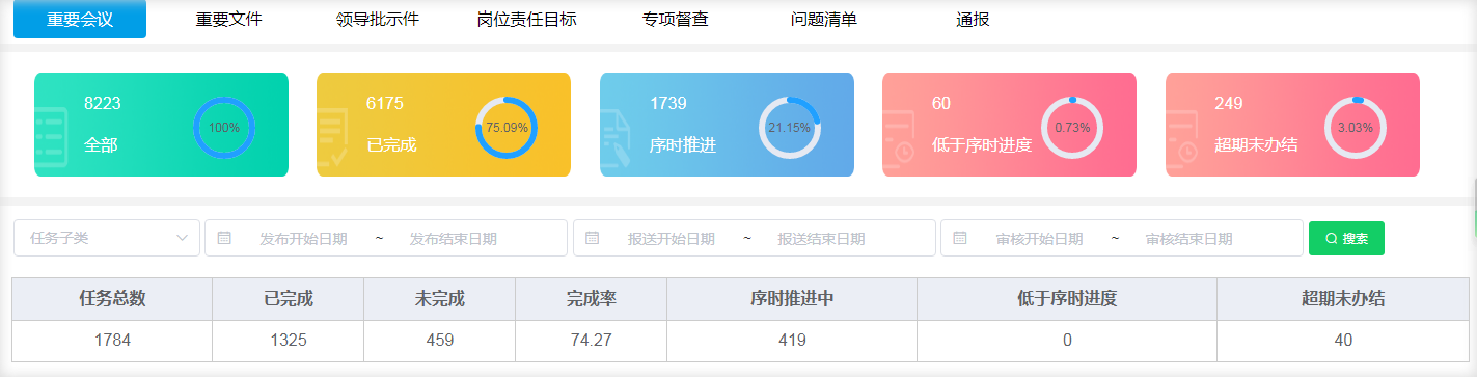Click the 审核开始日期 date field
The height and width of the screenshot is (377, 1477).
[1039, 239]
